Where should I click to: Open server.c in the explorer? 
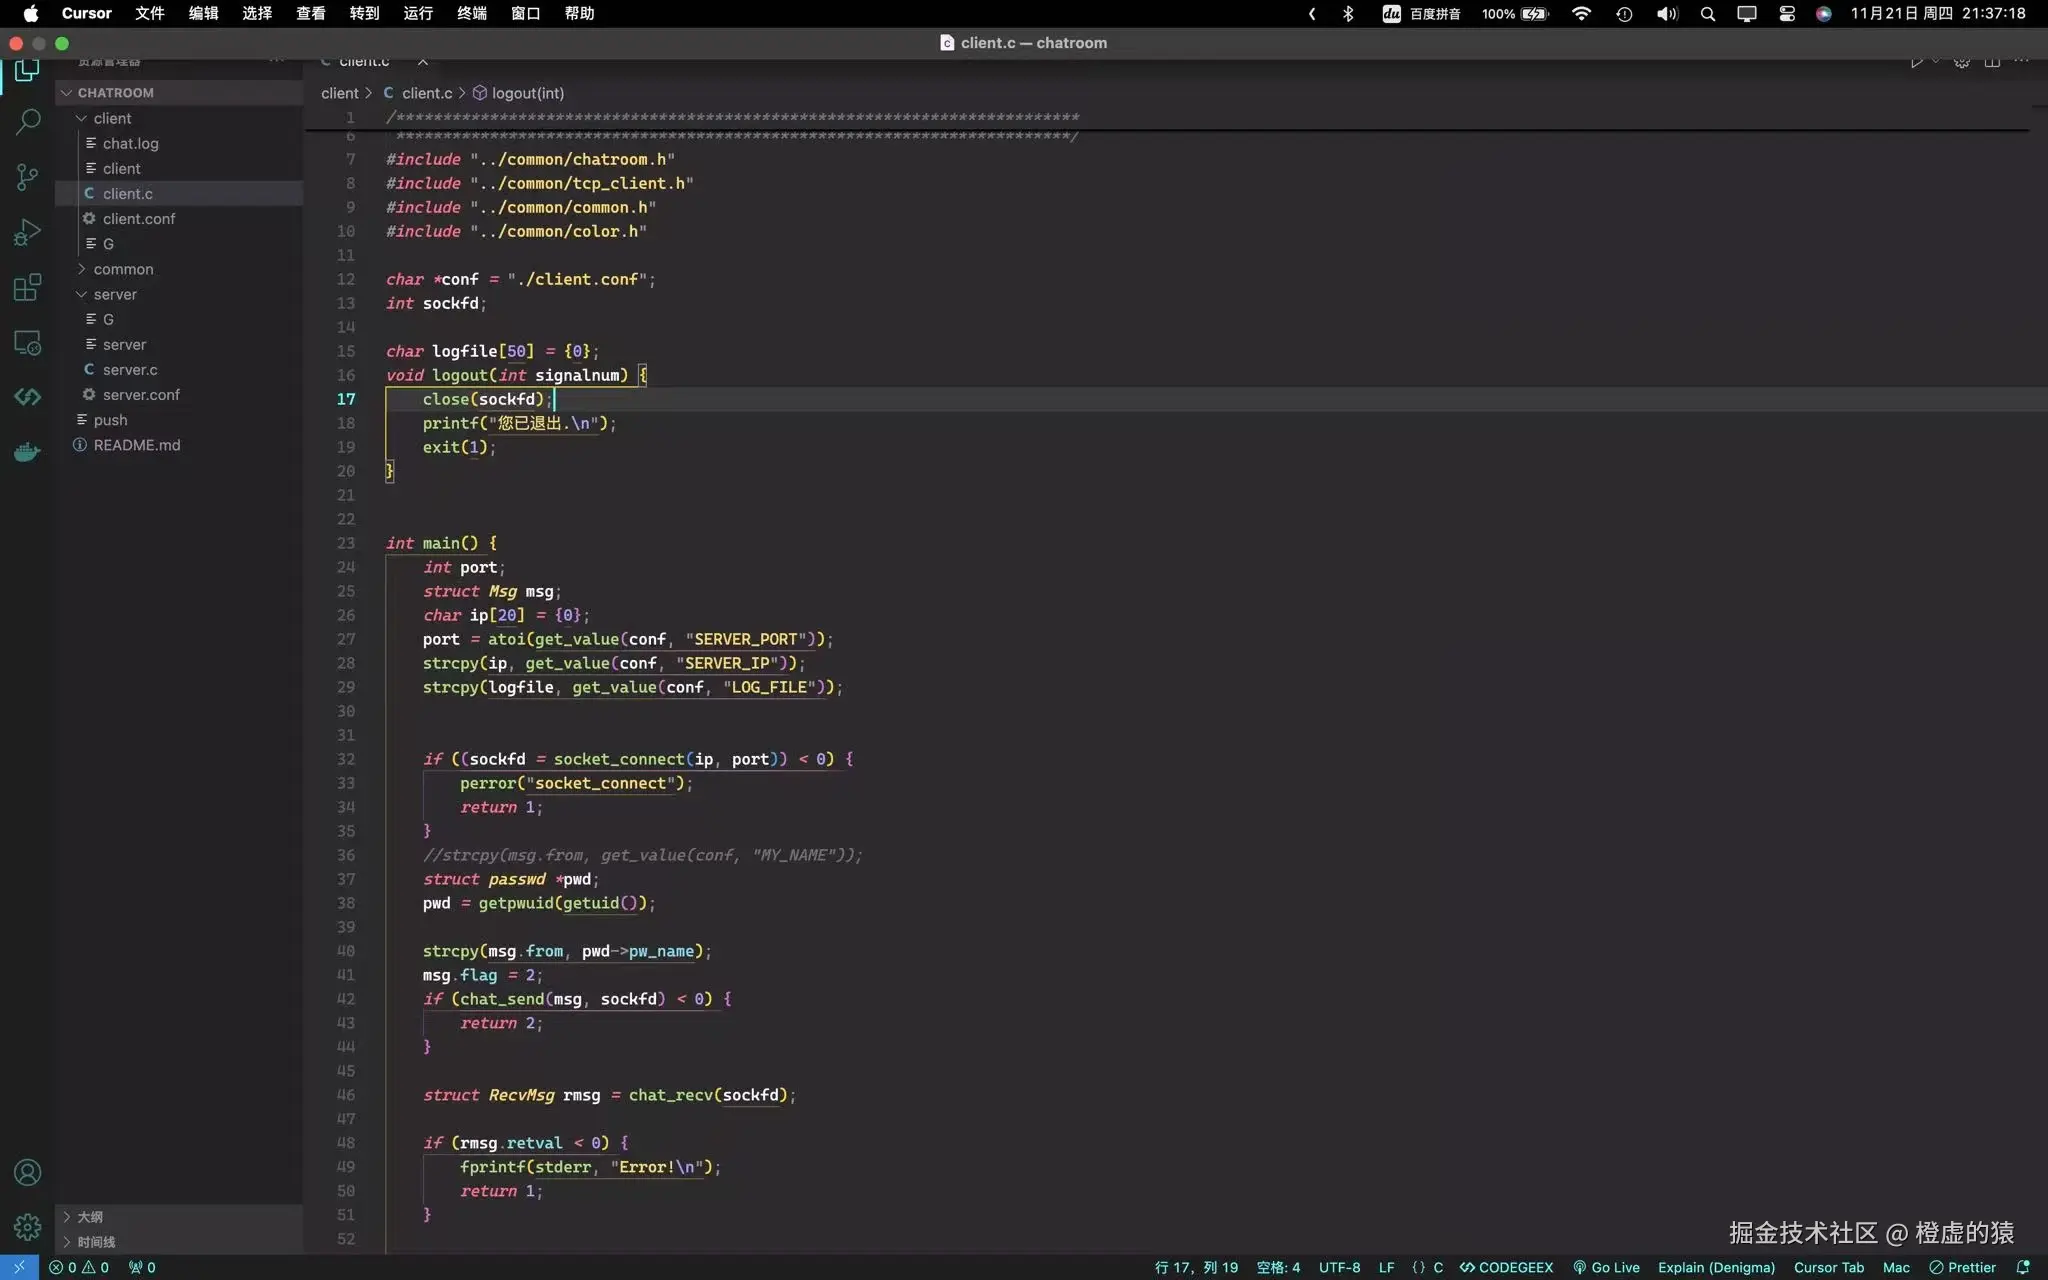point(129,369)
